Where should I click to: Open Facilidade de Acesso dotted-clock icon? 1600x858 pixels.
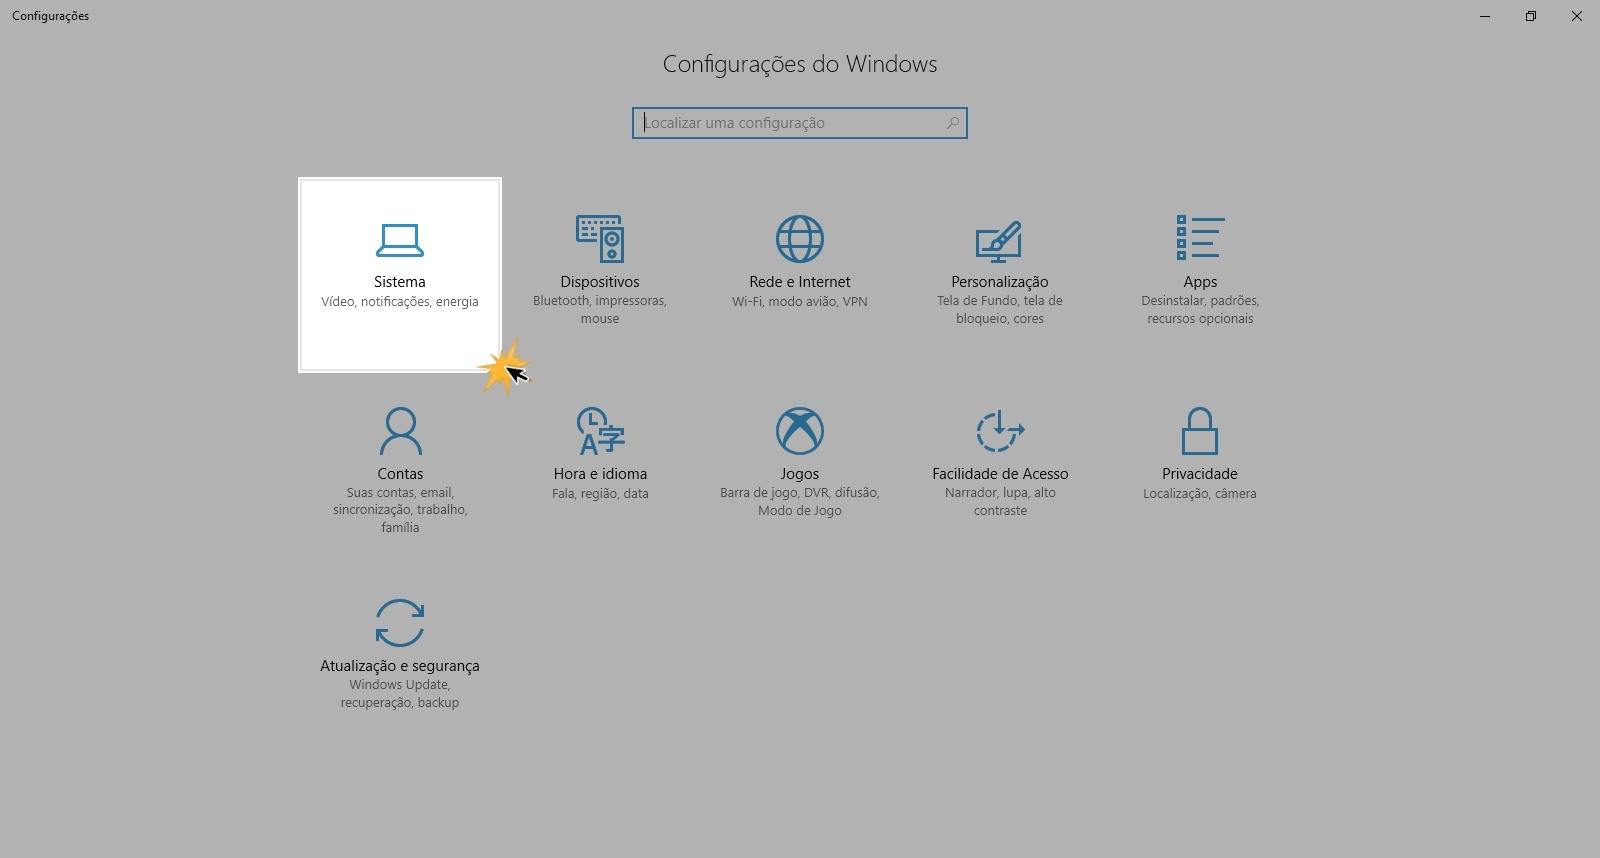click(x=1000, y=431)
